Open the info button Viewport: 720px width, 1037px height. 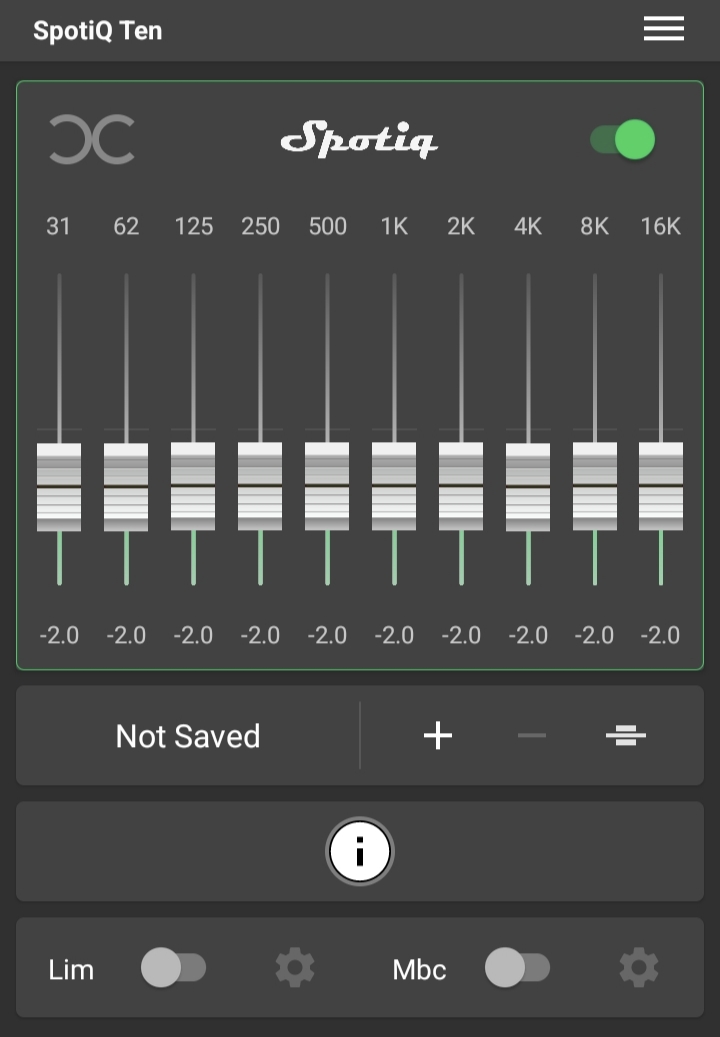360,852
